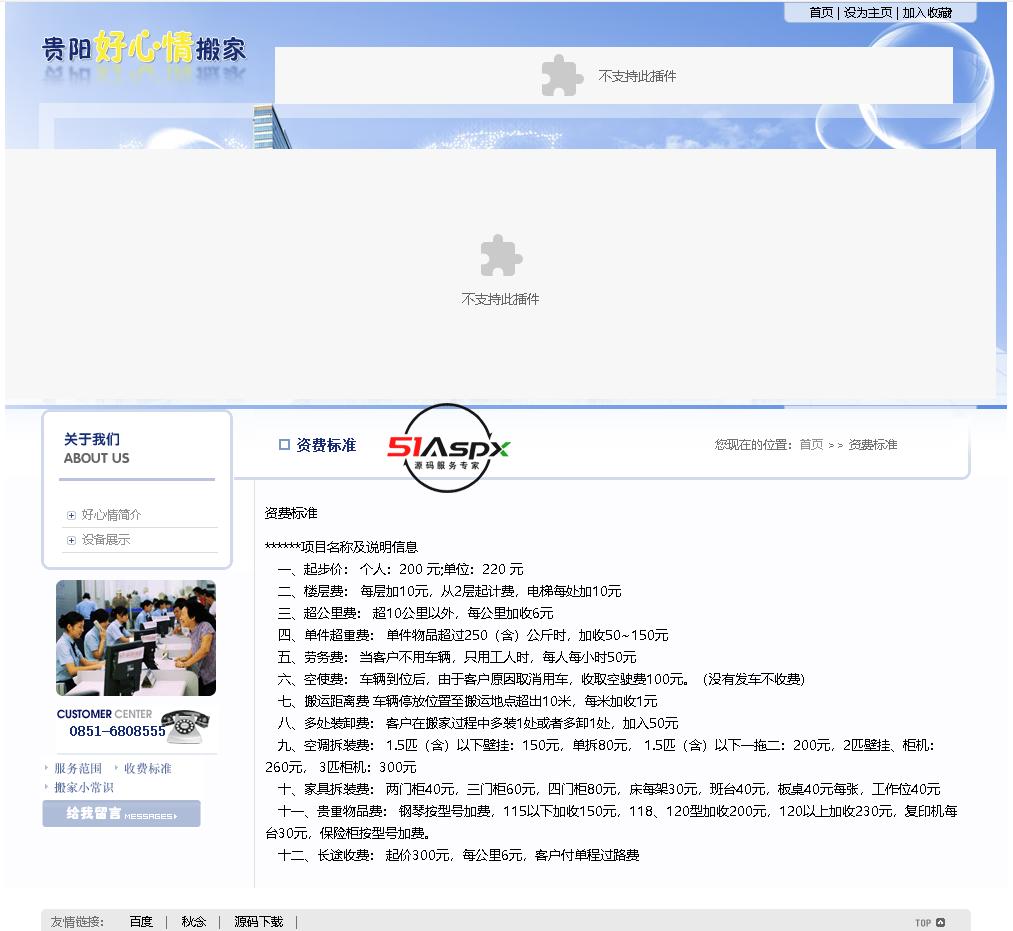The height and width of the screenshot is (931, 1013).
Task: Click the line 二、楼层费 pricing text
Action: click(x=450, y=591)
